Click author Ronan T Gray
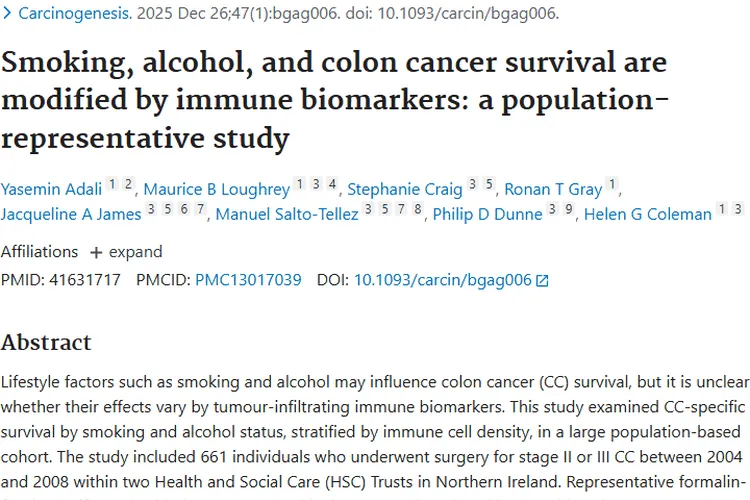Image resolution: width=750 pixels, height=500 pixels. [553, 188]
